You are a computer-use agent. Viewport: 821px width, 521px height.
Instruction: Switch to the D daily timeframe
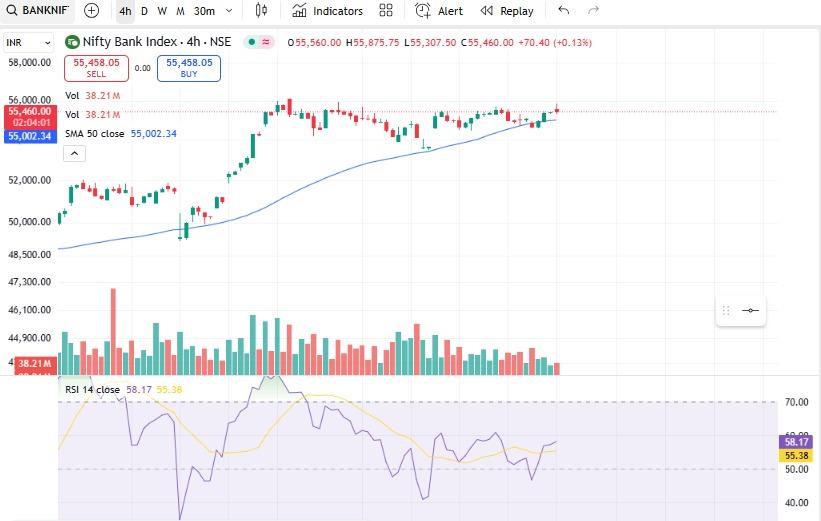(x=145, y=11)
